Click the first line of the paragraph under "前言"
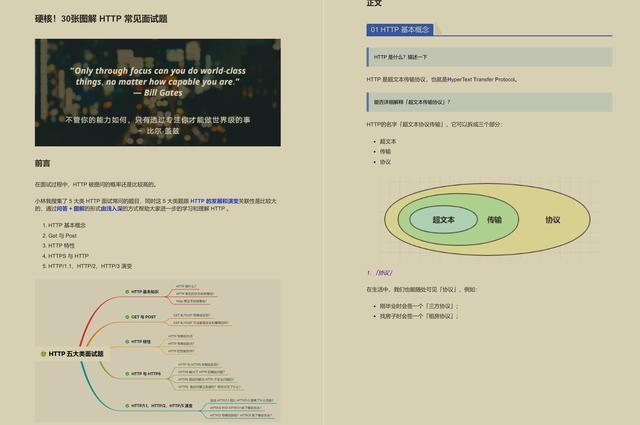Viewport: 640px width, 425px height. coord(96,185)
